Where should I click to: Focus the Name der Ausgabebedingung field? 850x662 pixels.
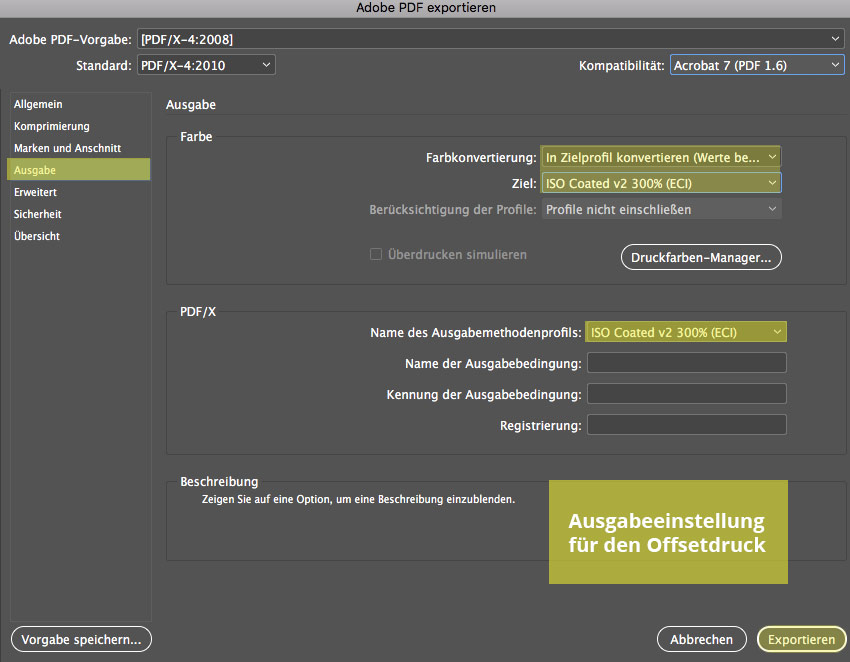(x=687, y=363)
